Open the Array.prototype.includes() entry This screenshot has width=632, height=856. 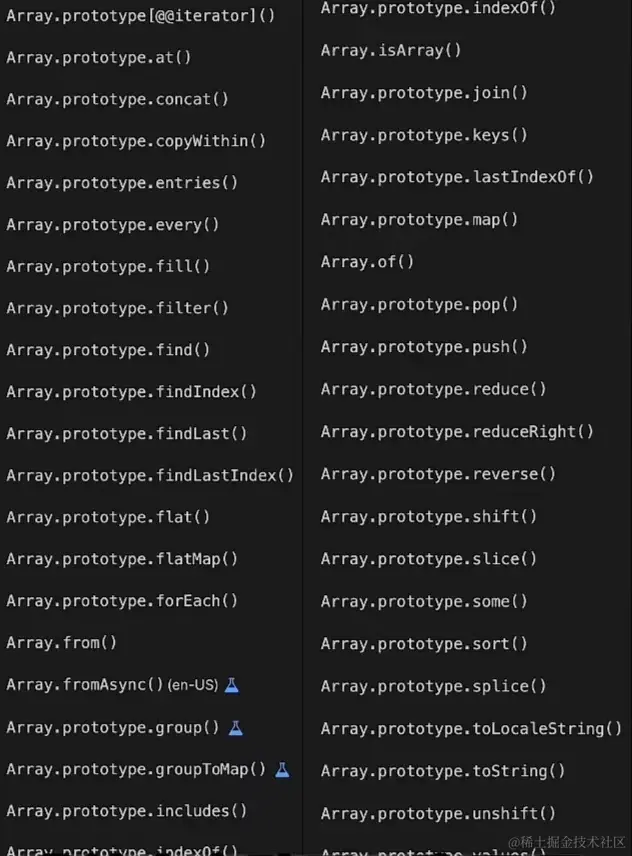127,811
